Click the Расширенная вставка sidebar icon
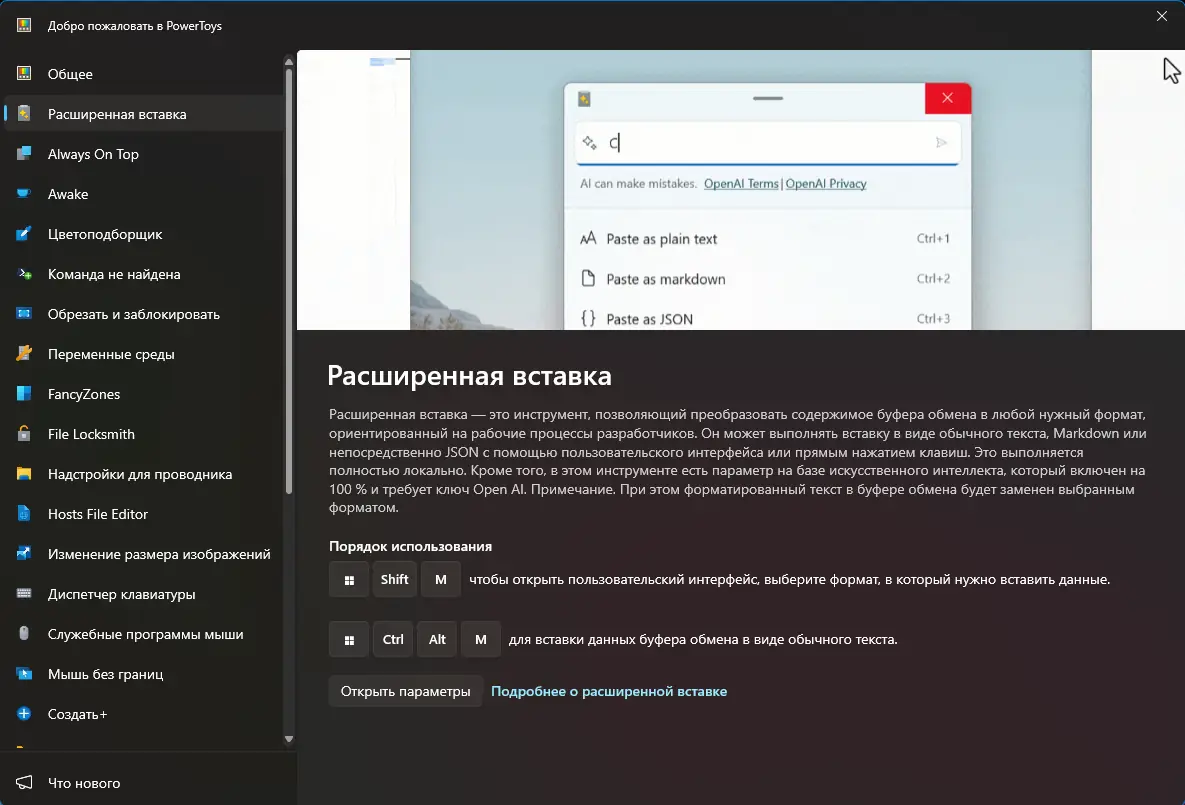 click(24, 113)
